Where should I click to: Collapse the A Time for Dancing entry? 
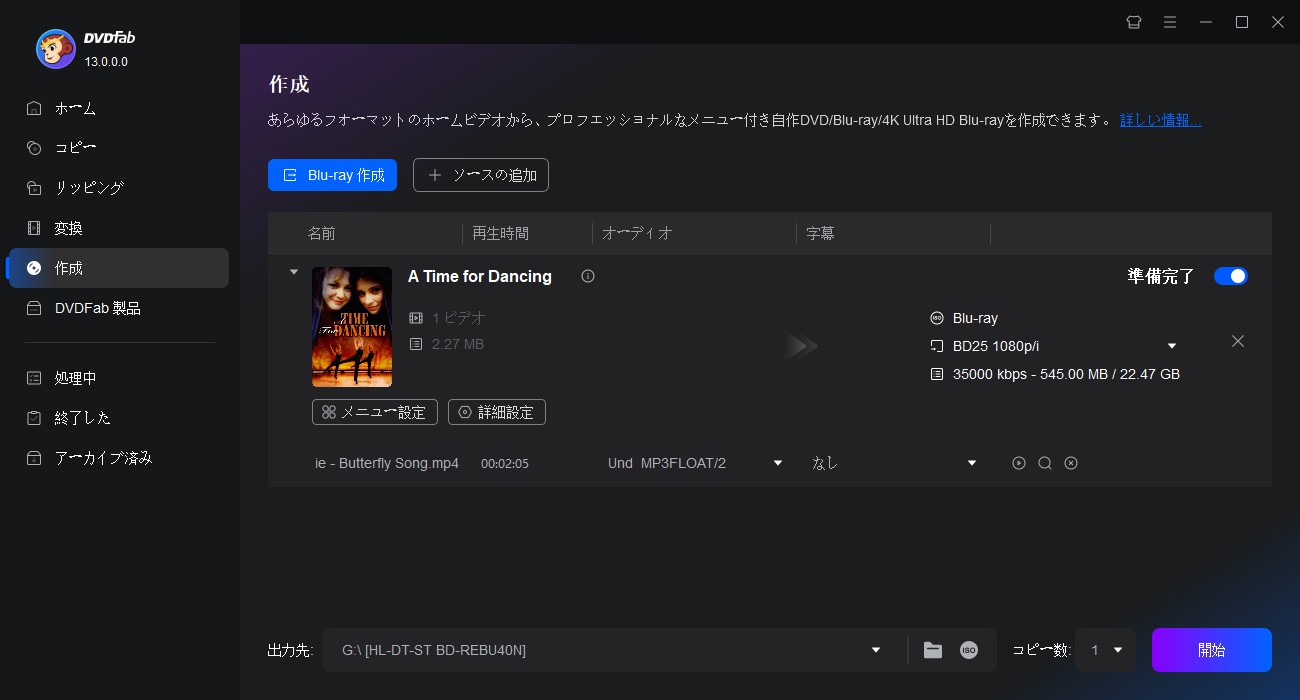point(293,271)
